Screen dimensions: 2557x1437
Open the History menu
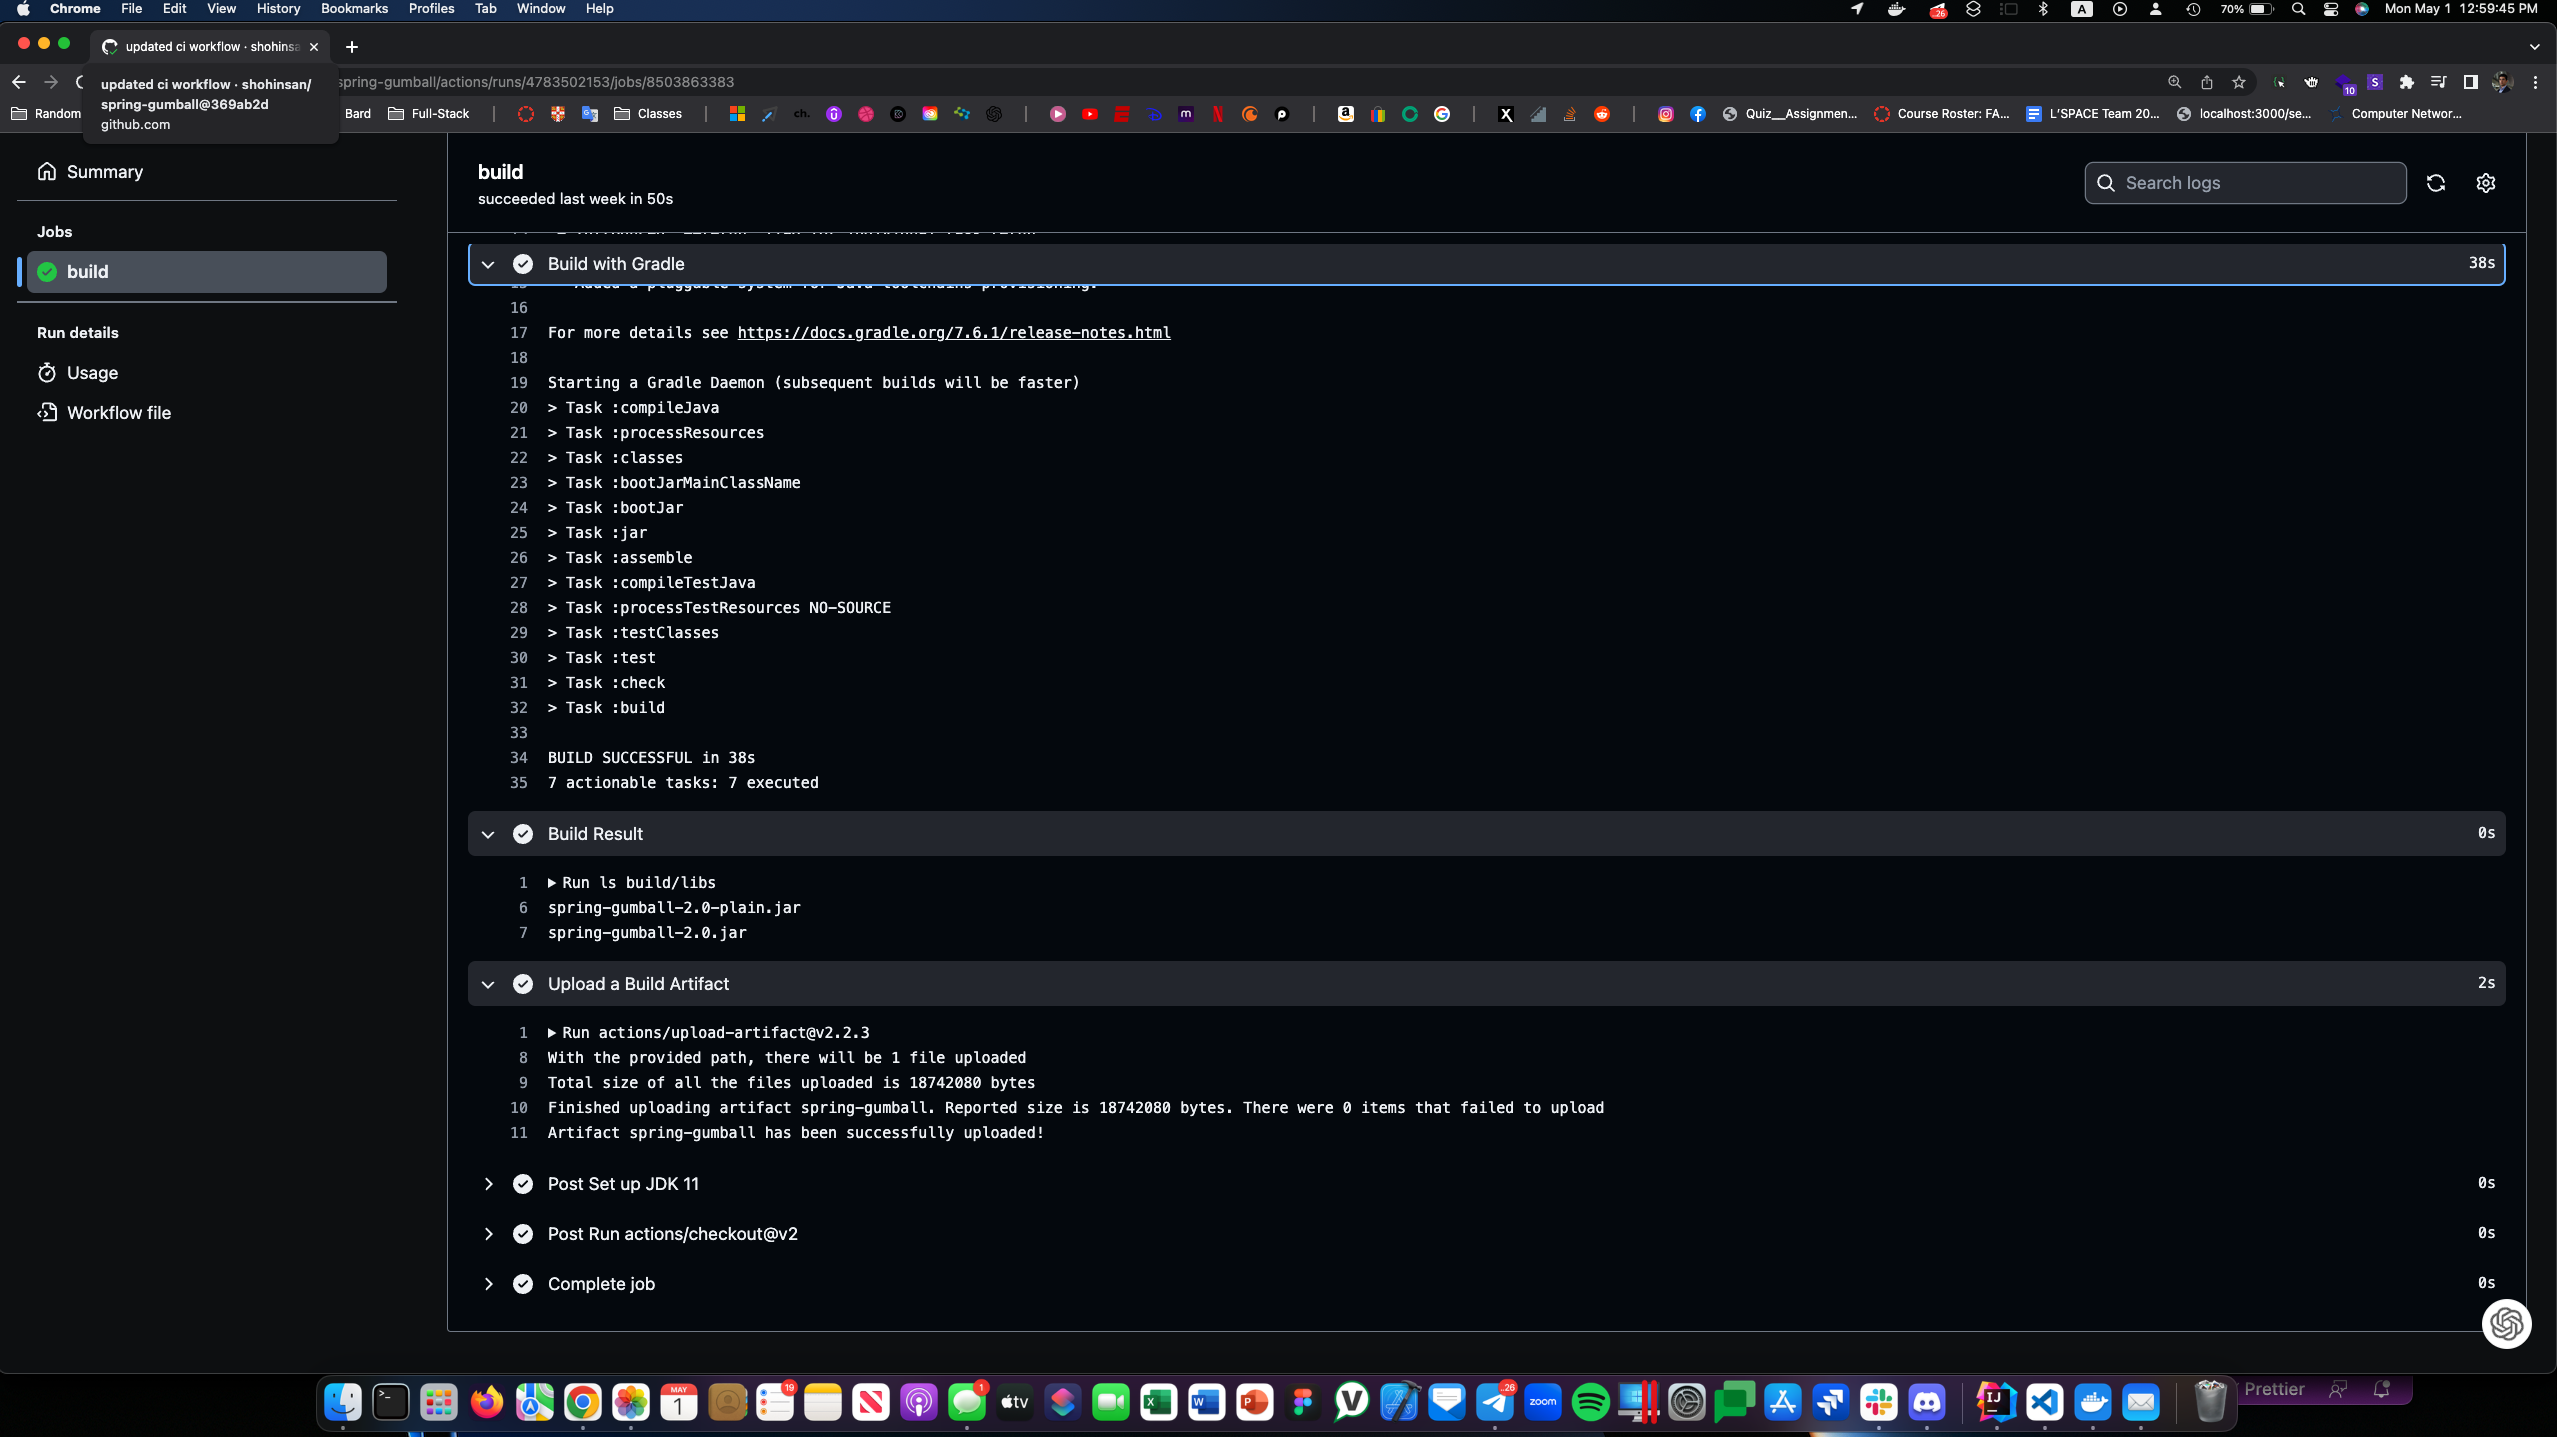[277, 8]
